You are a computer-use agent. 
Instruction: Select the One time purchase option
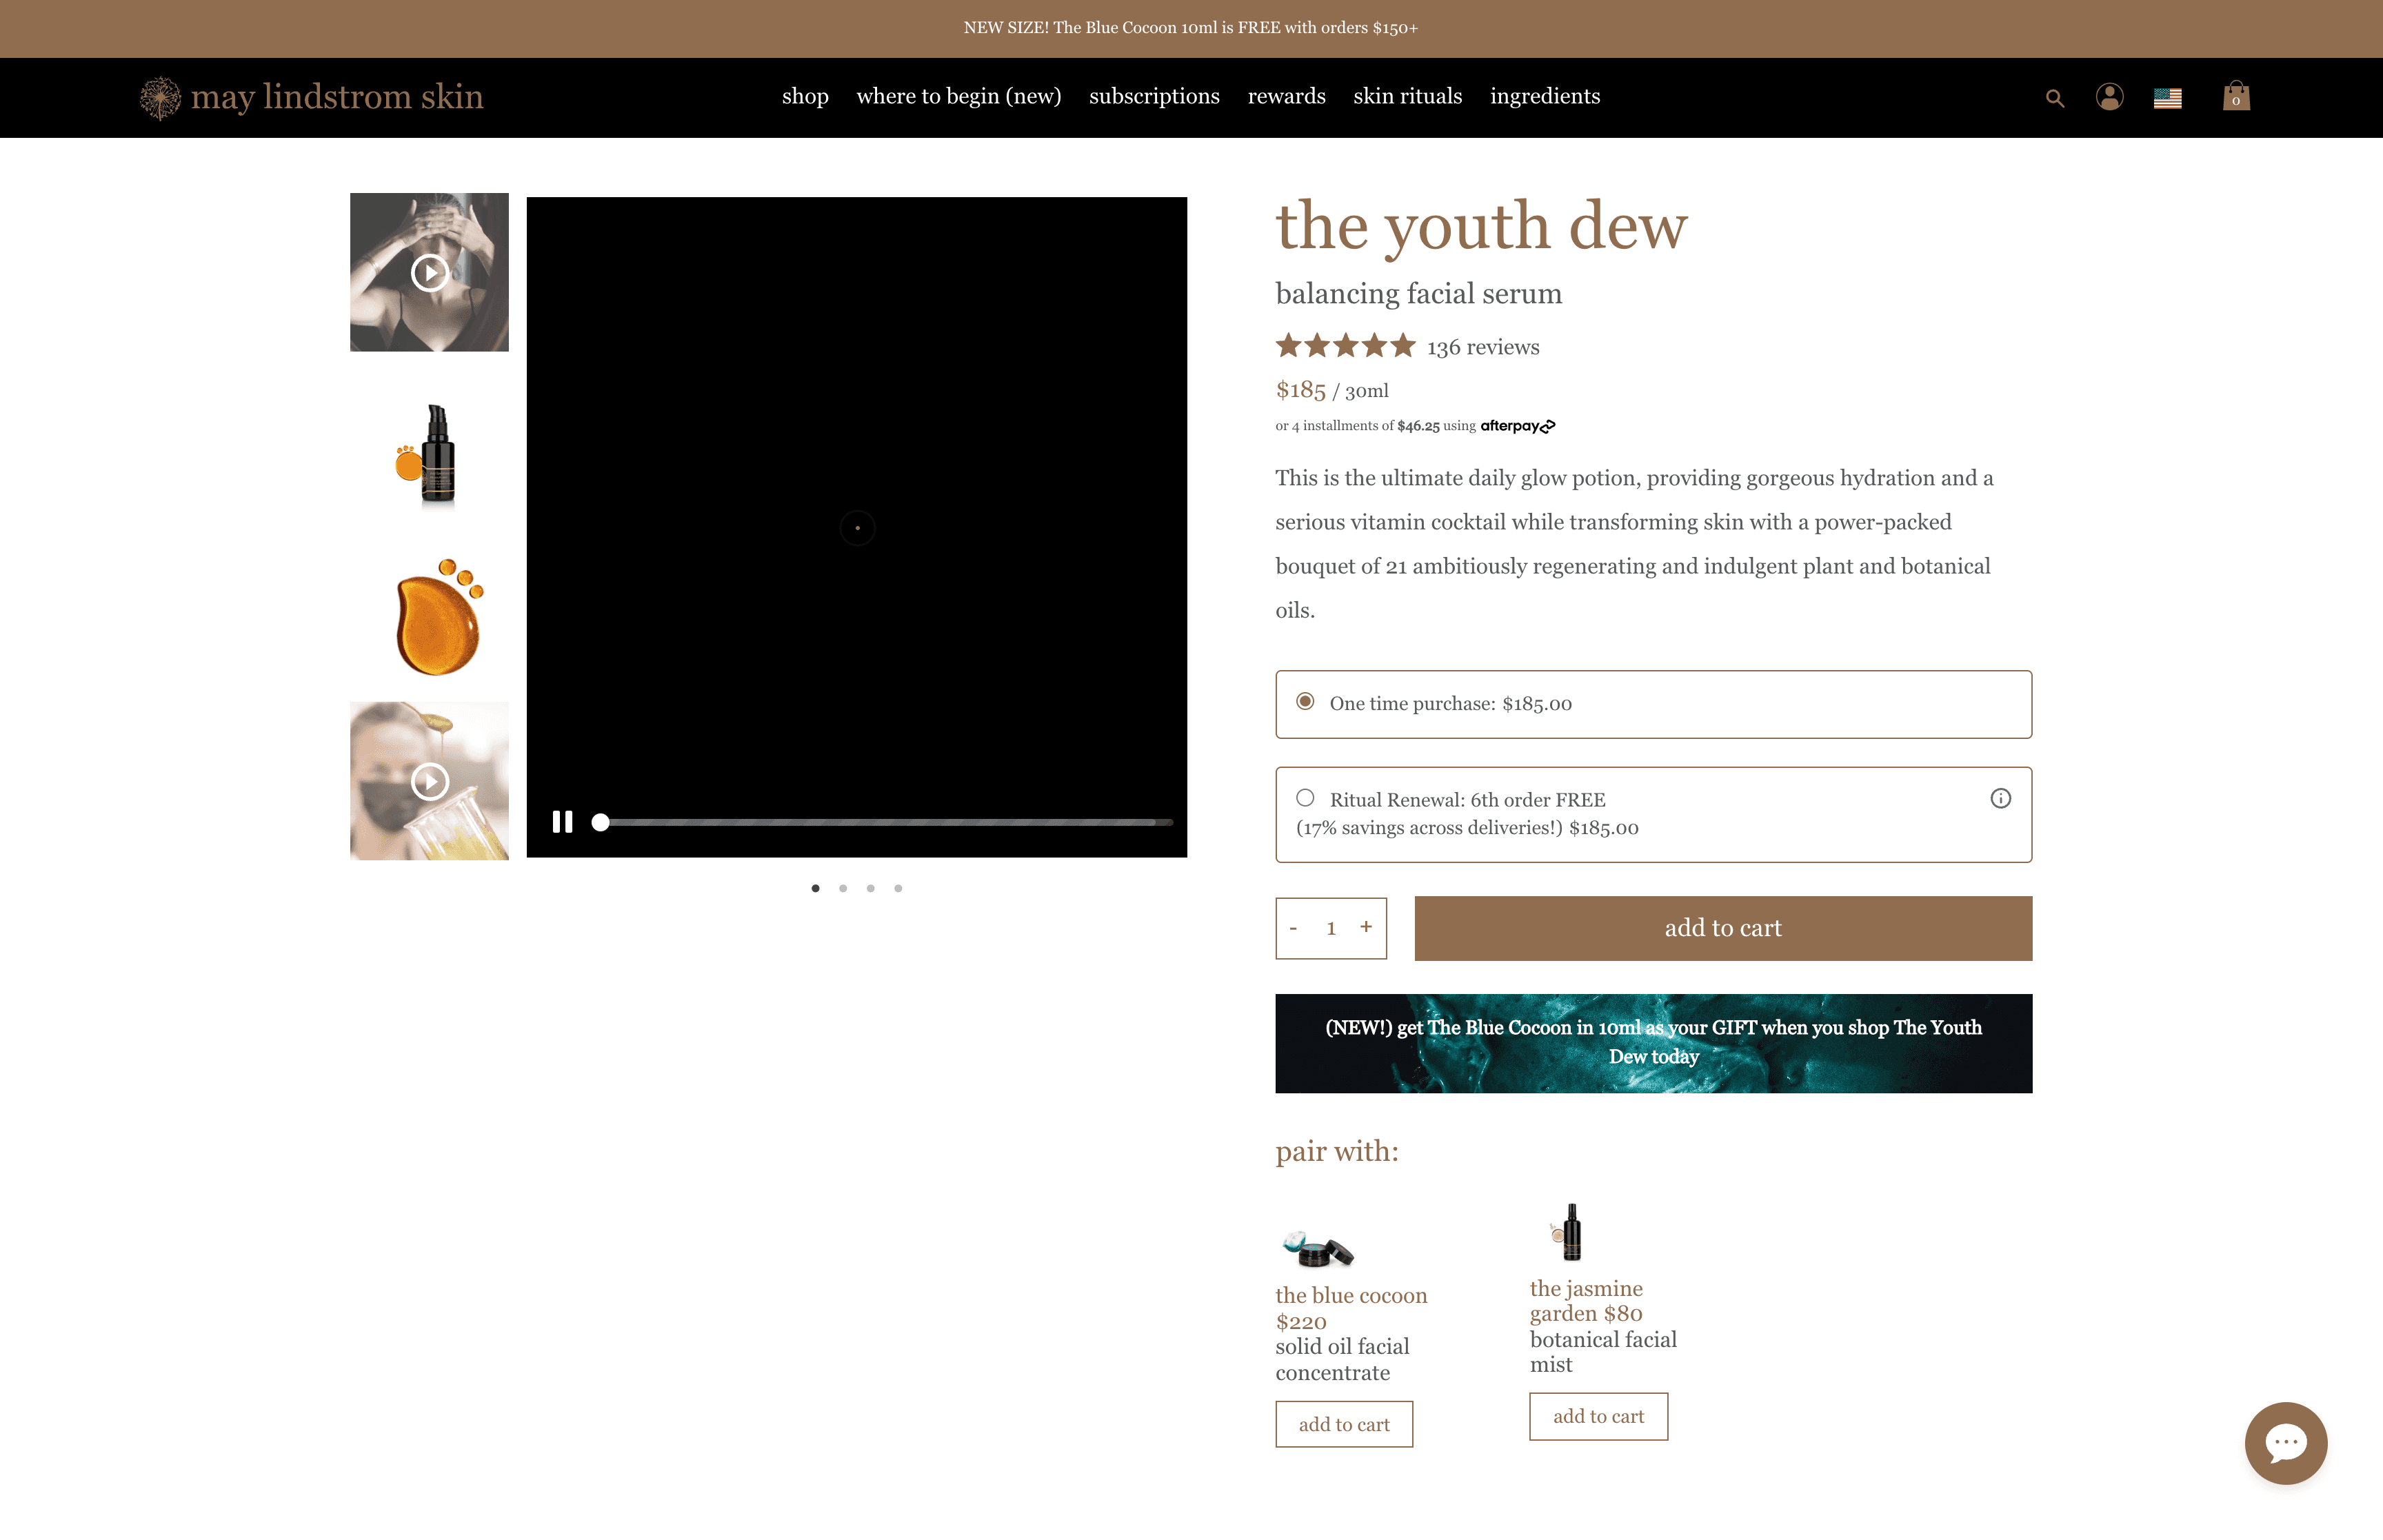(x=1305, y=702)
